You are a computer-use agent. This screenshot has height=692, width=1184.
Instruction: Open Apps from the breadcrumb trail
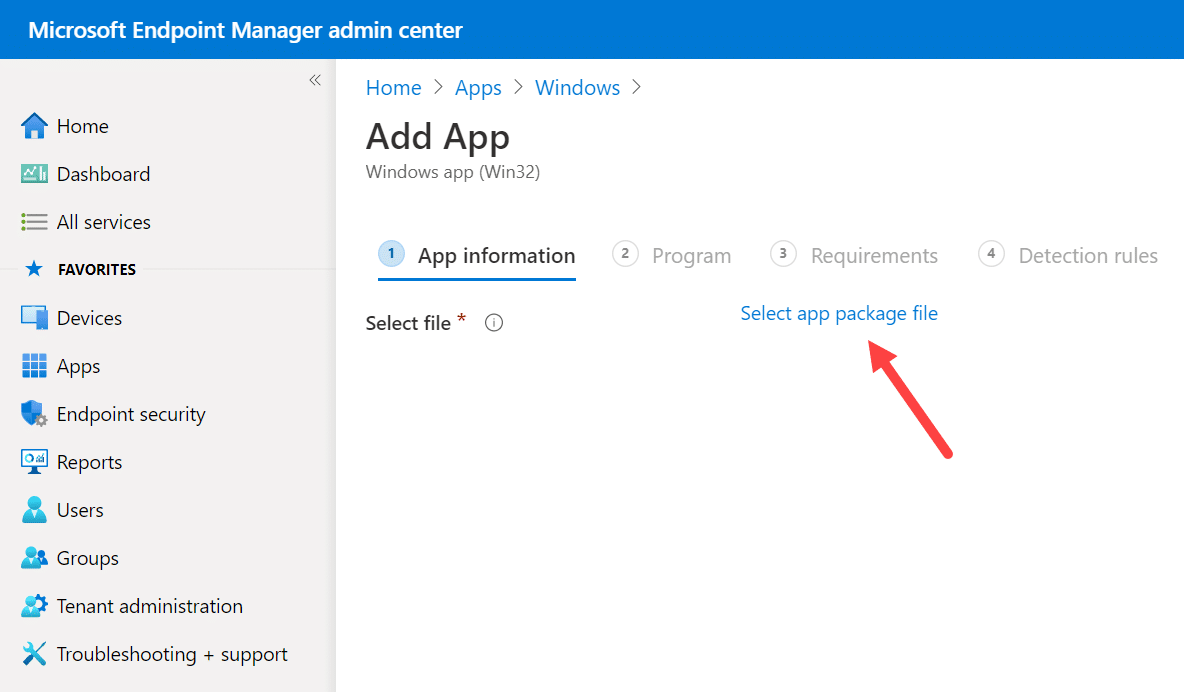pos(478,87)
